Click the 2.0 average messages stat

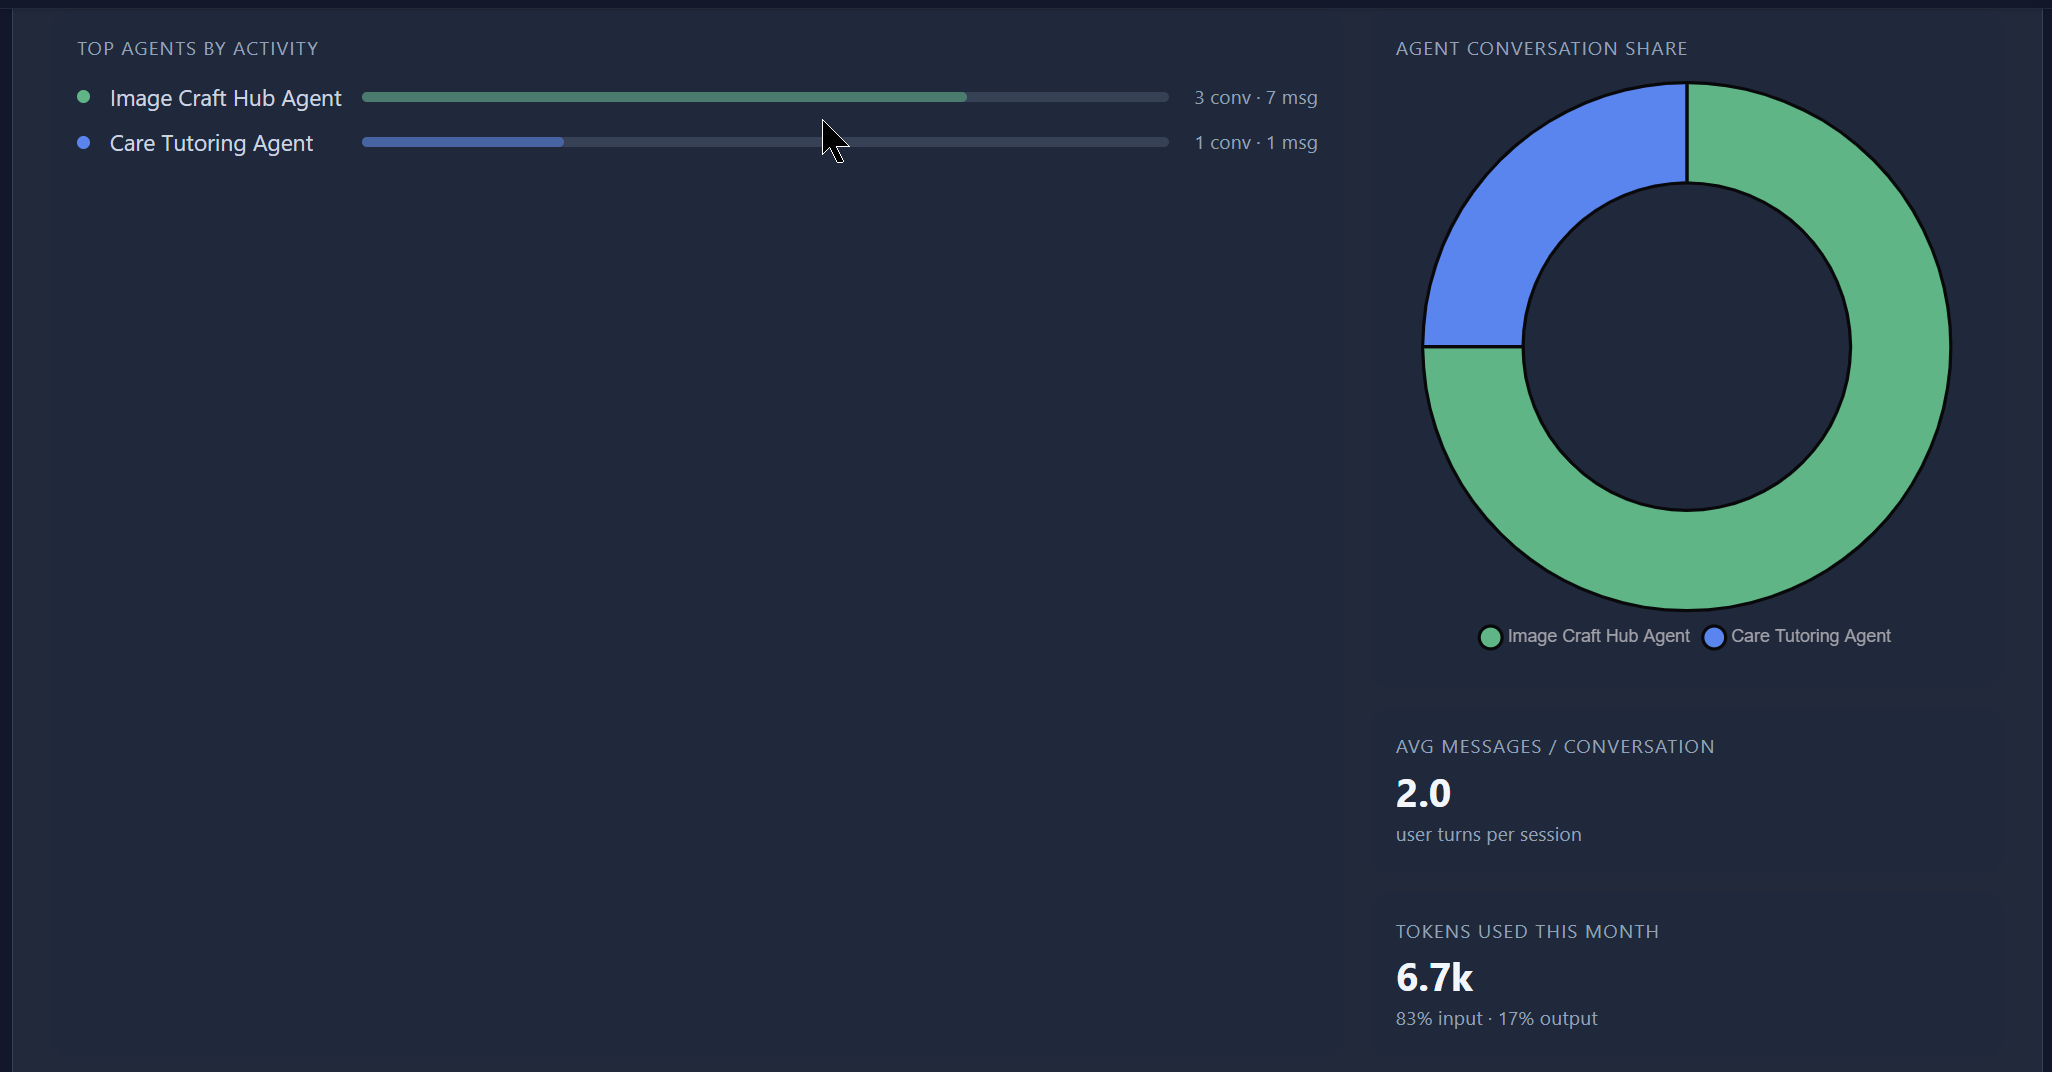click(1424, 793)
